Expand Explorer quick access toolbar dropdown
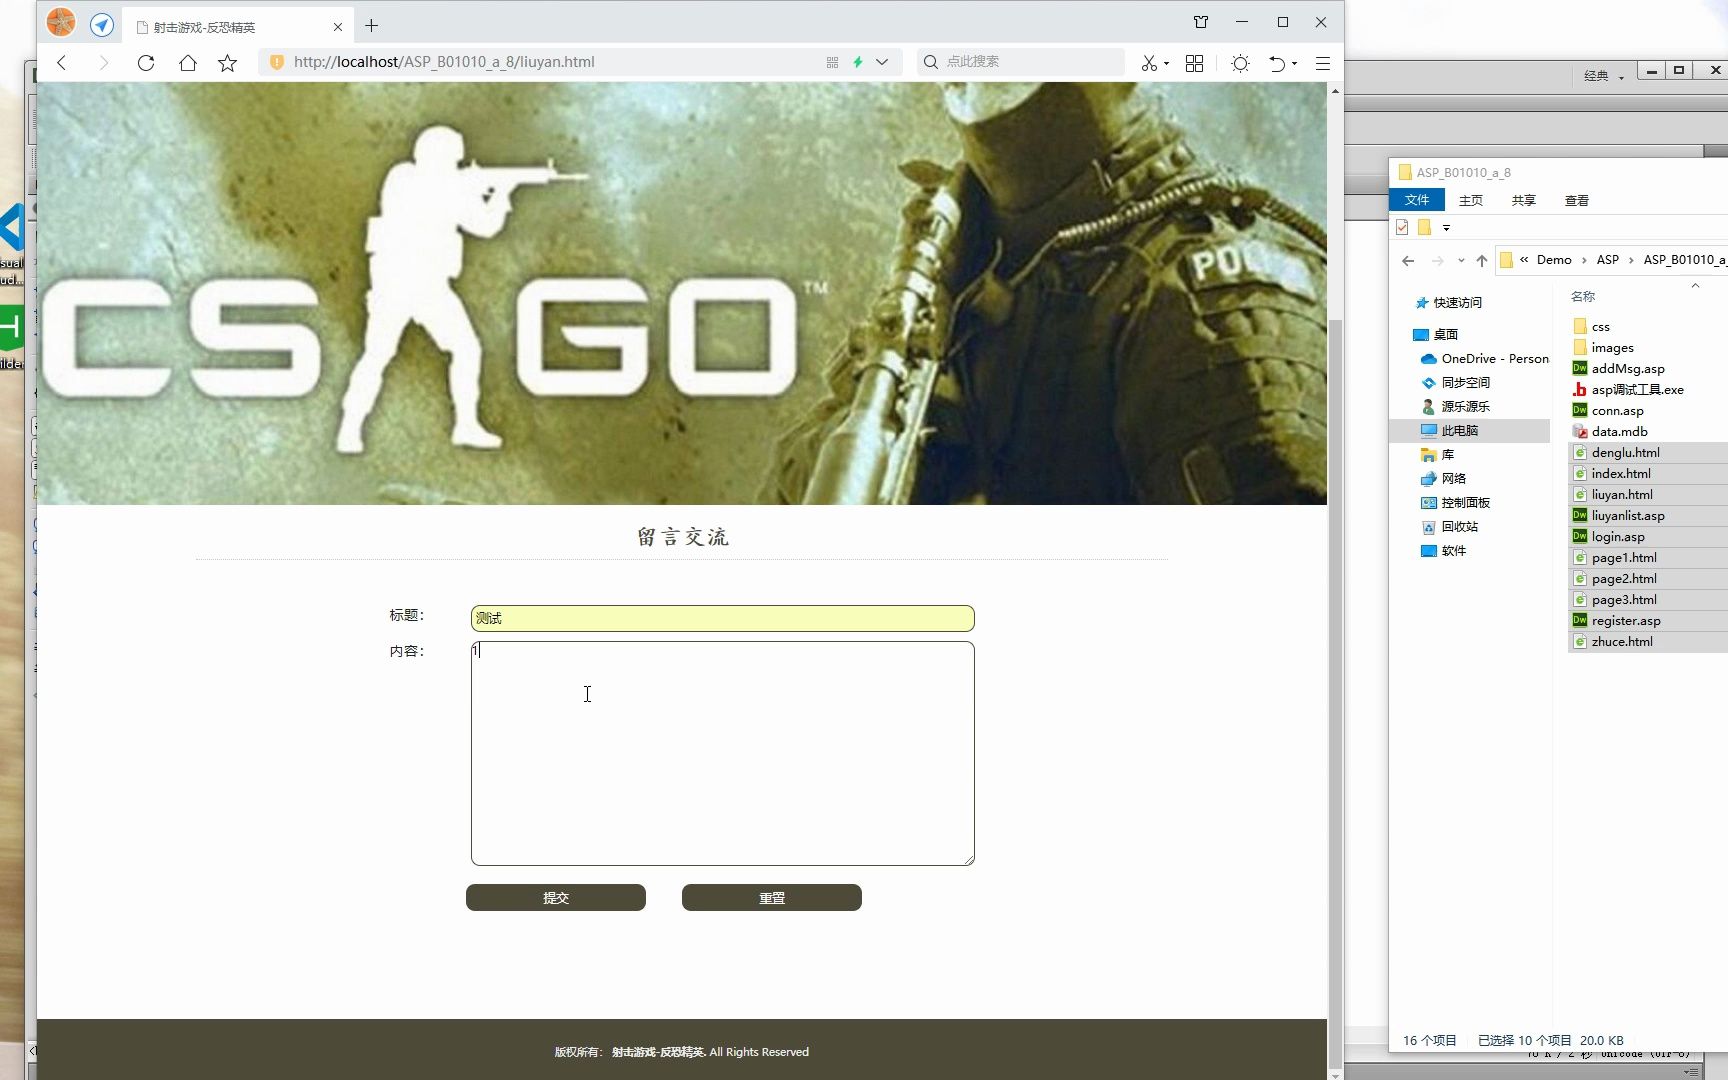 (1446, 228)
